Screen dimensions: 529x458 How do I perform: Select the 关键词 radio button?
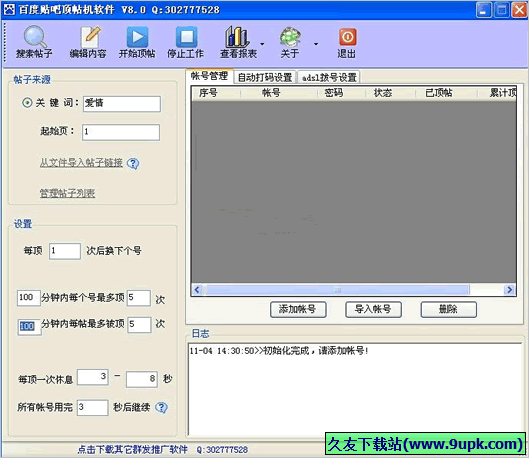27,103
